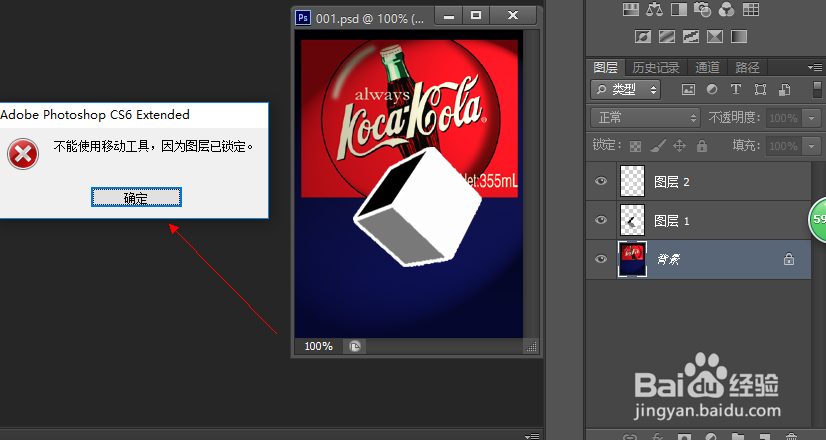826x440 pixels.
Task: Add a Color Lookup adjustment (grid icon)
Action: click(751, 9)
